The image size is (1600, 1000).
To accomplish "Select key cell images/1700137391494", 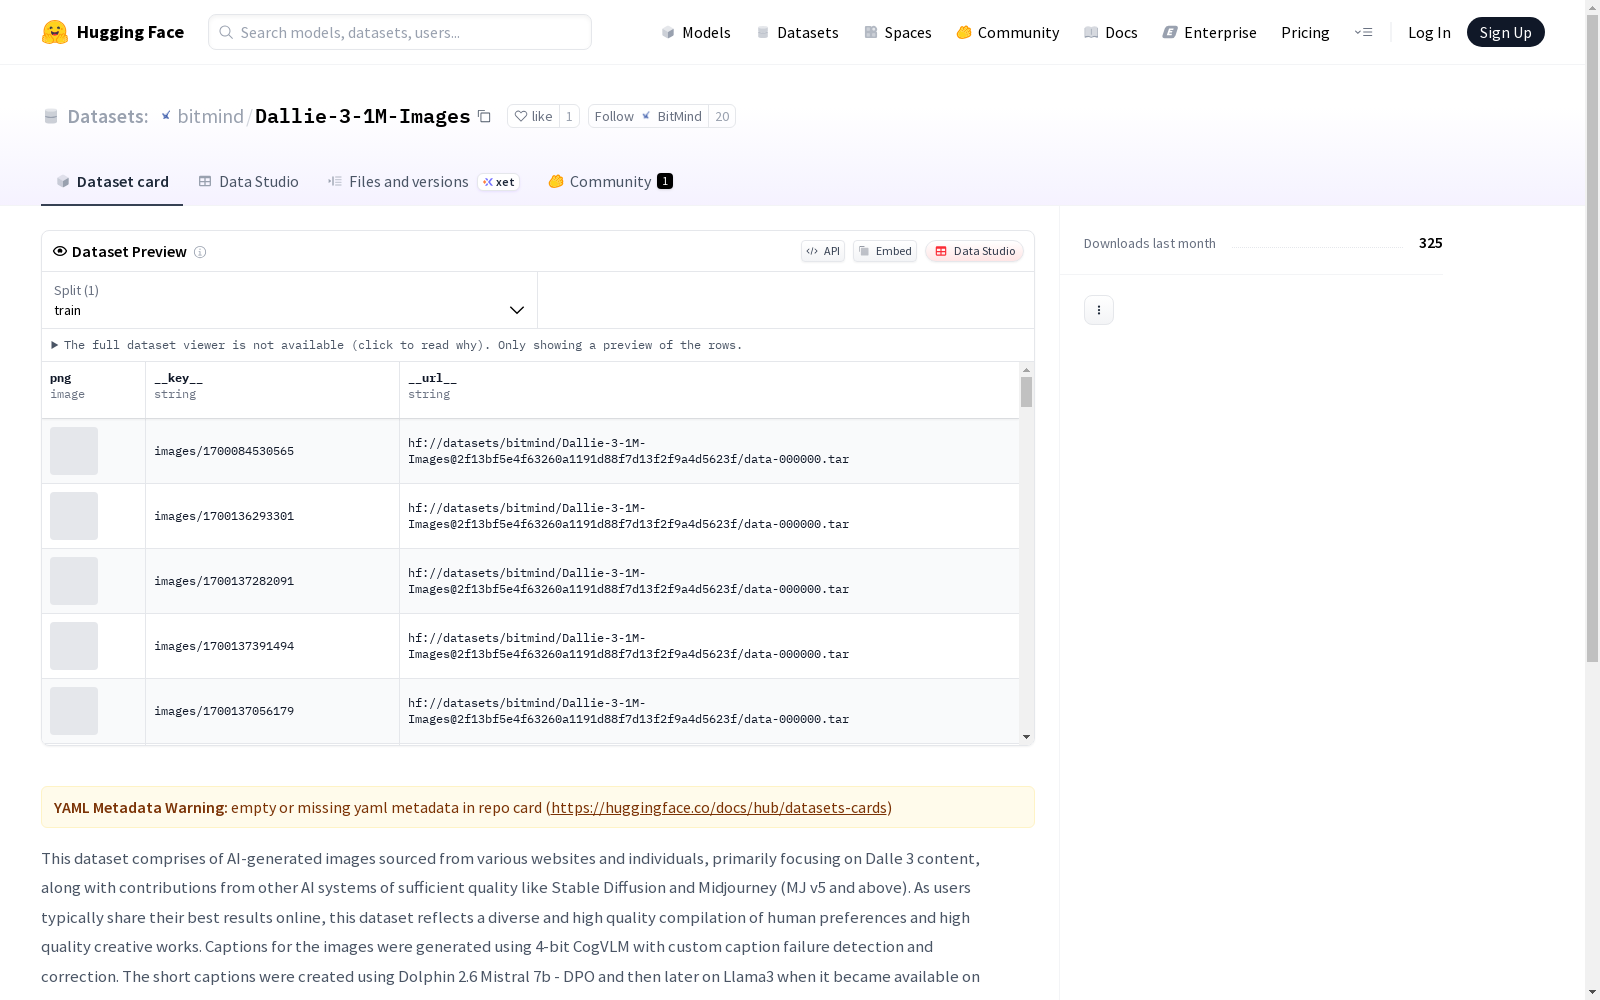I will coord(272,646).
